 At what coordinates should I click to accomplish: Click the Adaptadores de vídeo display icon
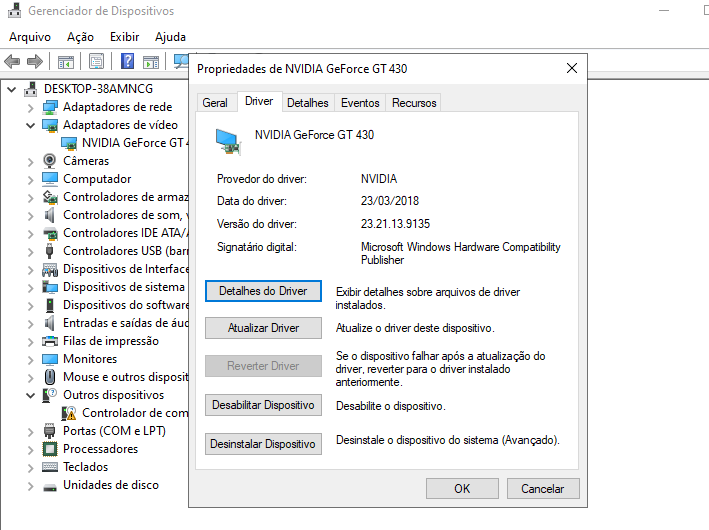(x=50, y=125)
